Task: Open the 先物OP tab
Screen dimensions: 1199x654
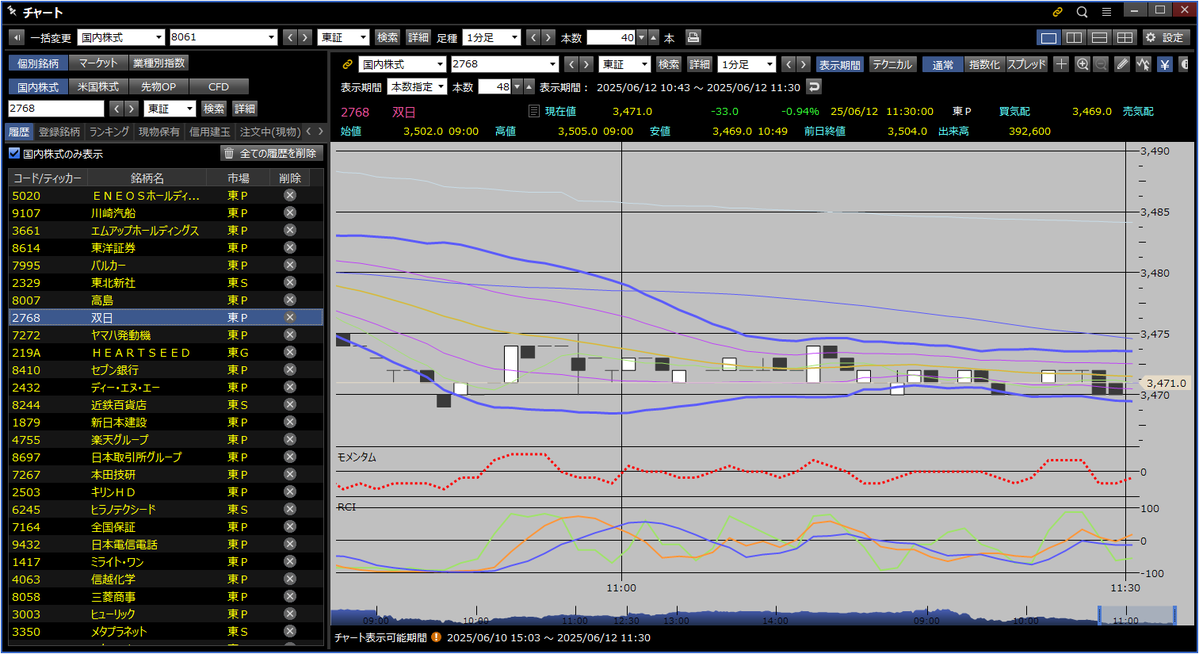Action: pyautogui.click(x=158, y=86)
